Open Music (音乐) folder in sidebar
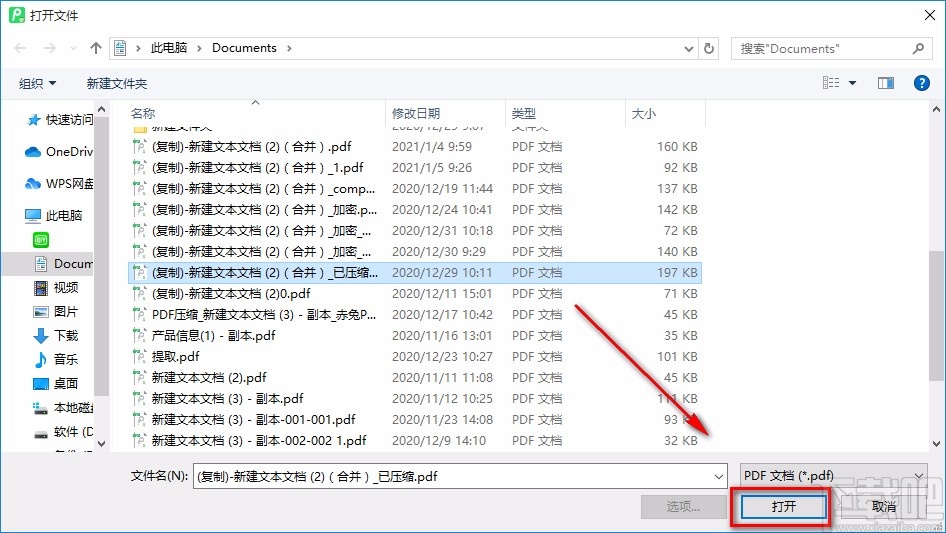 pyautogui.click(x=56, y=359)
